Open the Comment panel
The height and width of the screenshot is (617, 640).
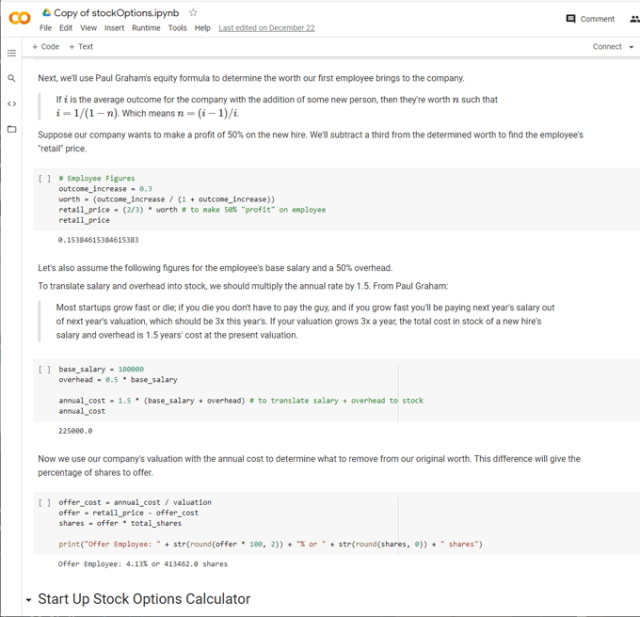pos(590,19)
